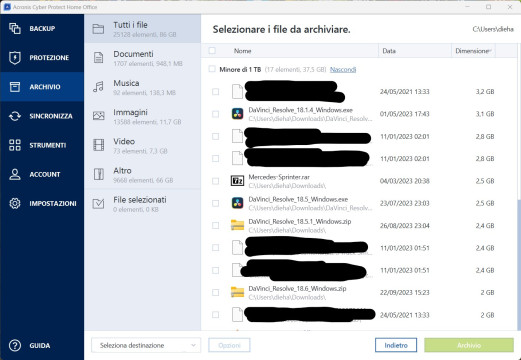Tick the select-all checkbox beside Nome header
Screen dimensions: 521x360
click(212, 51)
